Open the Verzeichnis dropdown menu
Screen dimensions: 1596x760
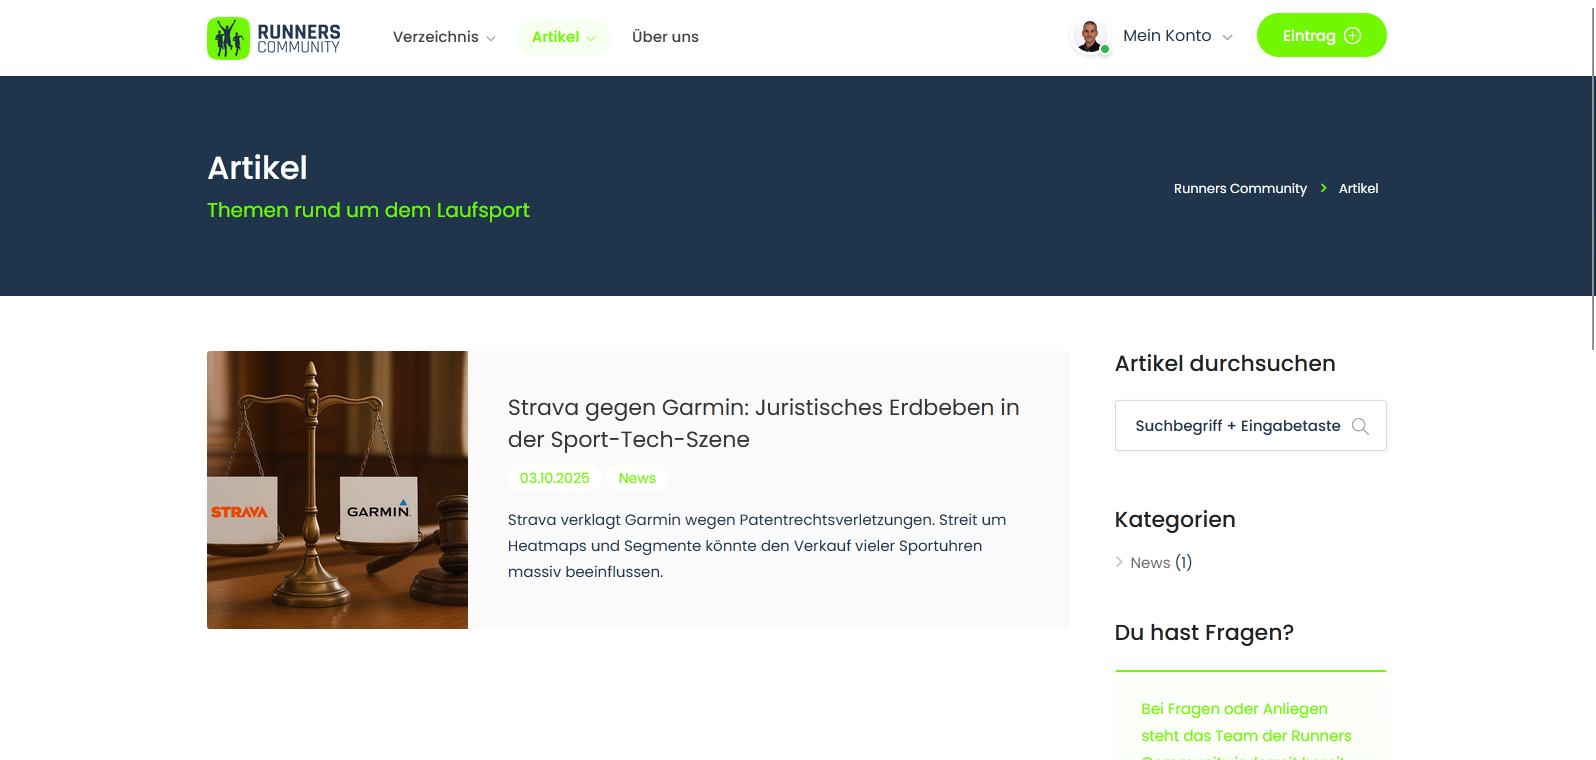[x=444, y=37]
